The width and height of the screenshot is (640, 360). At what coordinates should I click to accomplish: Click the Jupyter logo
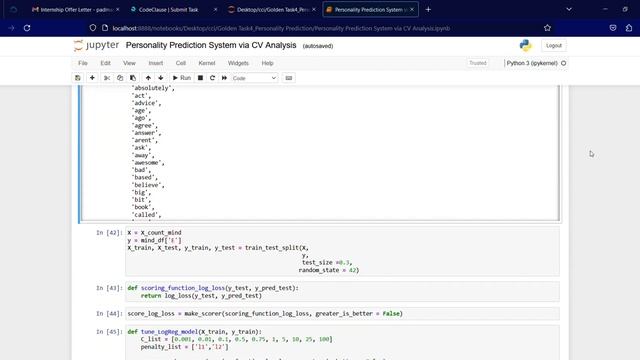97,45
